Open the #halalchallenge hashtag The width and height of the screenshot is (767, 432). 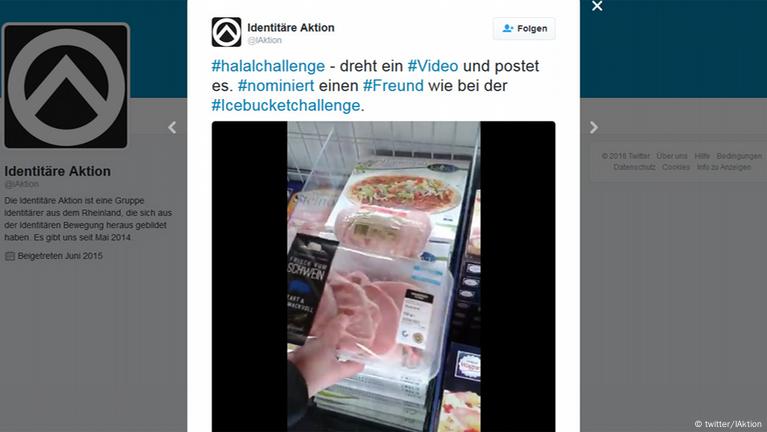(268, 66)
